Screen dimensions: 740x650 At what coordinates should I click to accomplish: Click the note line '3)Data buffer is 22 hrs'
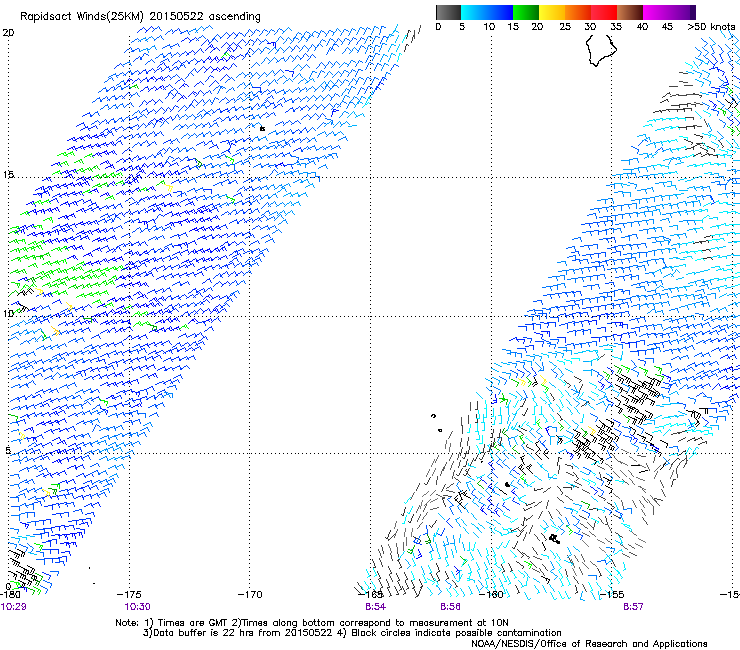point(352,633)
